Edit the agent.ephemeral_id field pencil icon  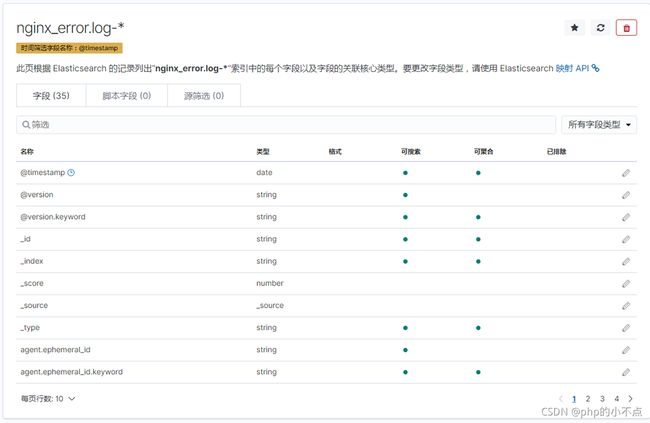pyautogui.click(x=626, y=350)
